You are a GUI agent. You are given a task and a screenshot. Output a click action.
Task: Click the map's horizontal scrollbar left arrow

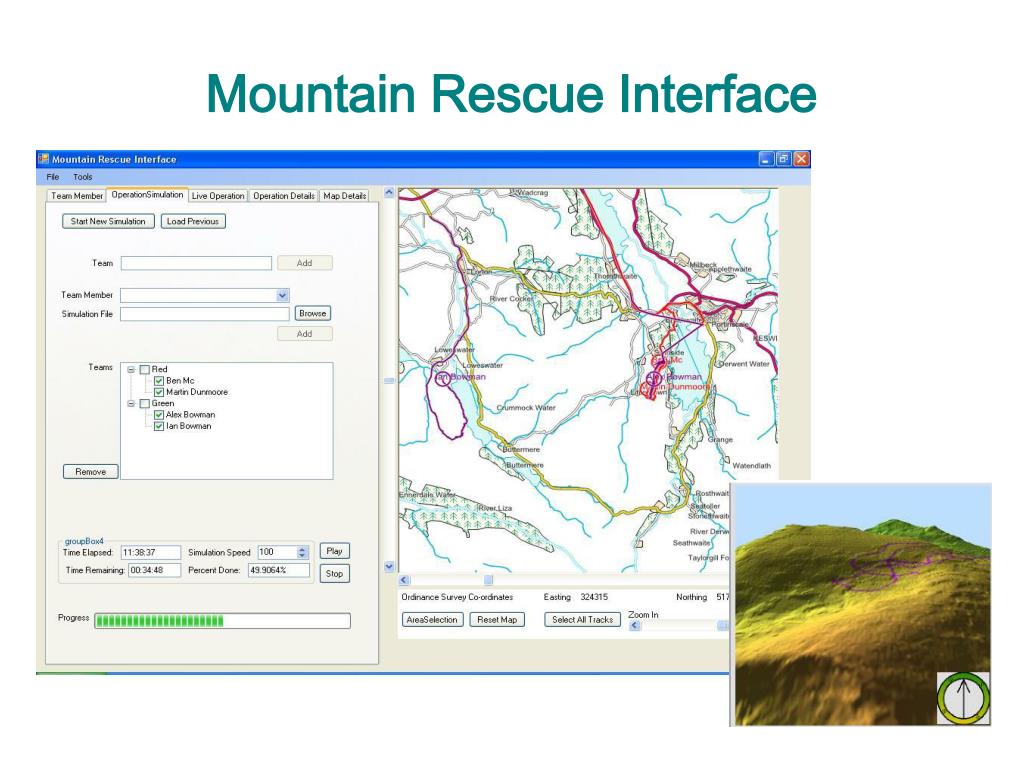pos(404,580)
